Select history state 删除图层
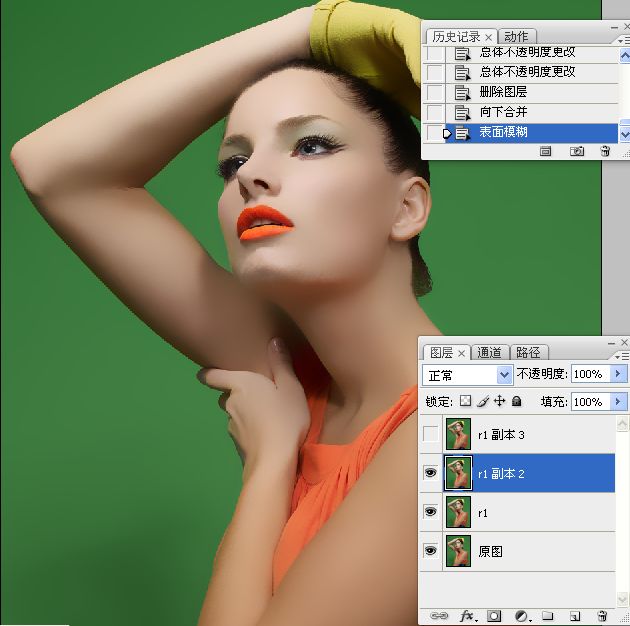Screen dimensions: 630x626 tap(532, 93)
